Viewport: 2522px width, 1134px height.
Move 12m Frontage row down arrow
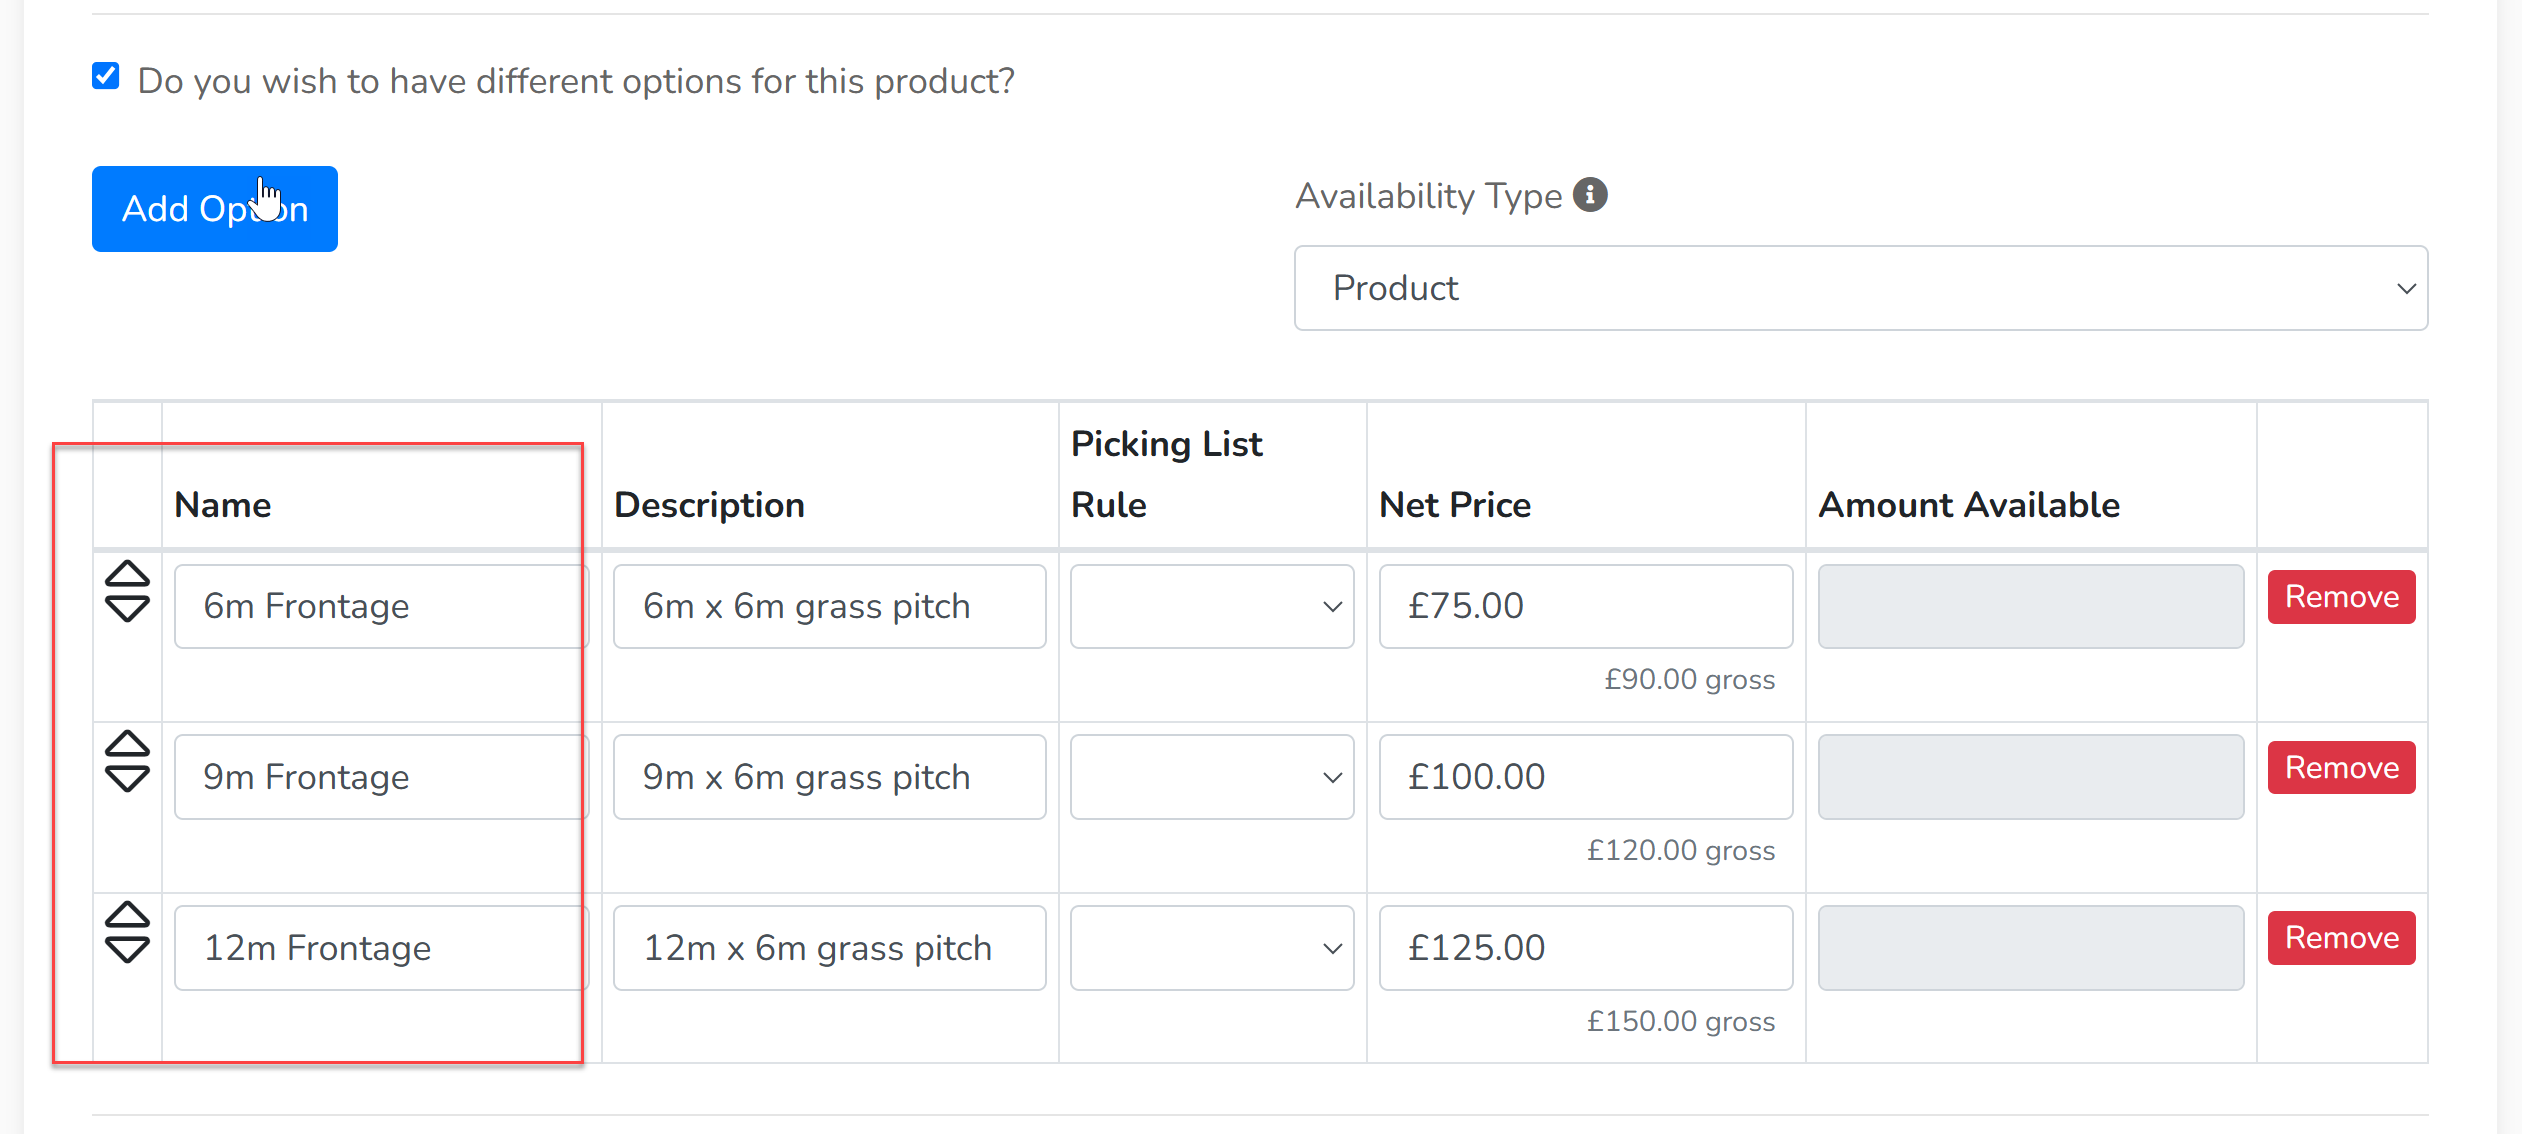click(127, 950)
